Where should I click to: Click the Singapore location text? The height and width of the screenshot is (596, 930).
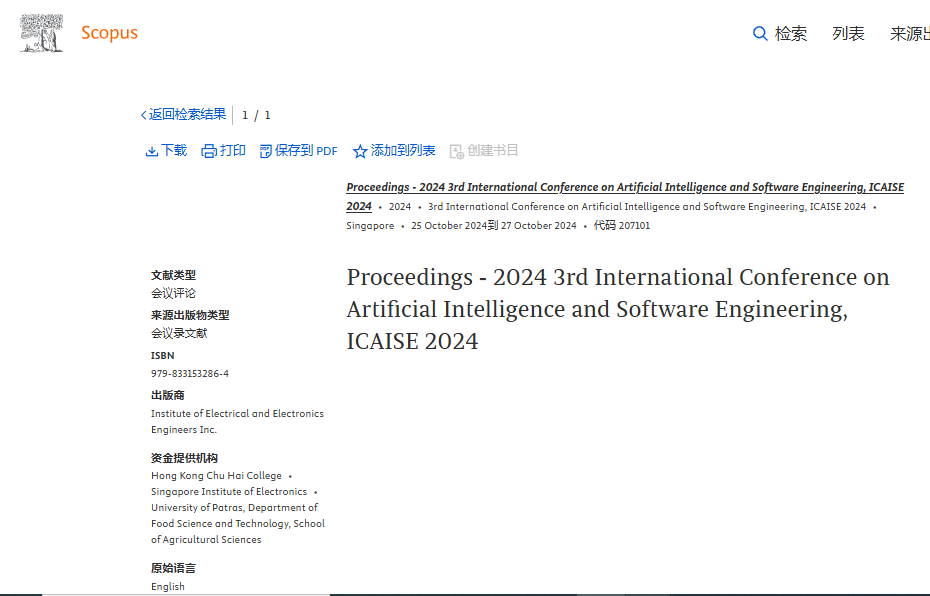[x=370, y=225]
